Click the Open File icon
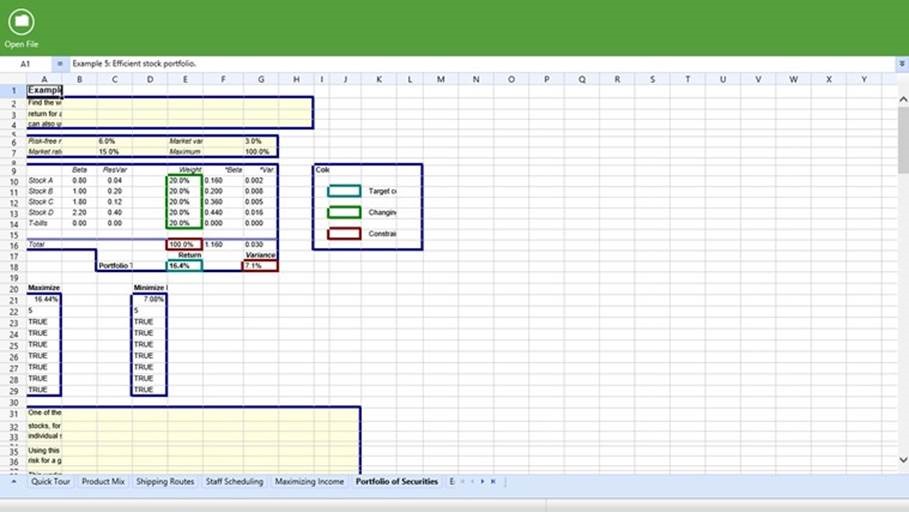Image resolution: width=909 pixels, height=512 pixels. pyautogui.click(x=20, y=23)
